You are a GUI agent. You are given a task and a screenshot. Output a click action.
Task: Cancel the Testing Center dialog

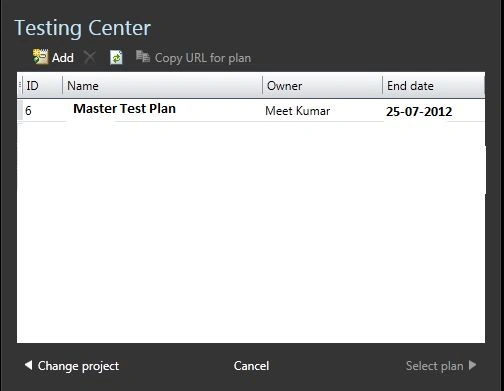click(x=251, y=366)
